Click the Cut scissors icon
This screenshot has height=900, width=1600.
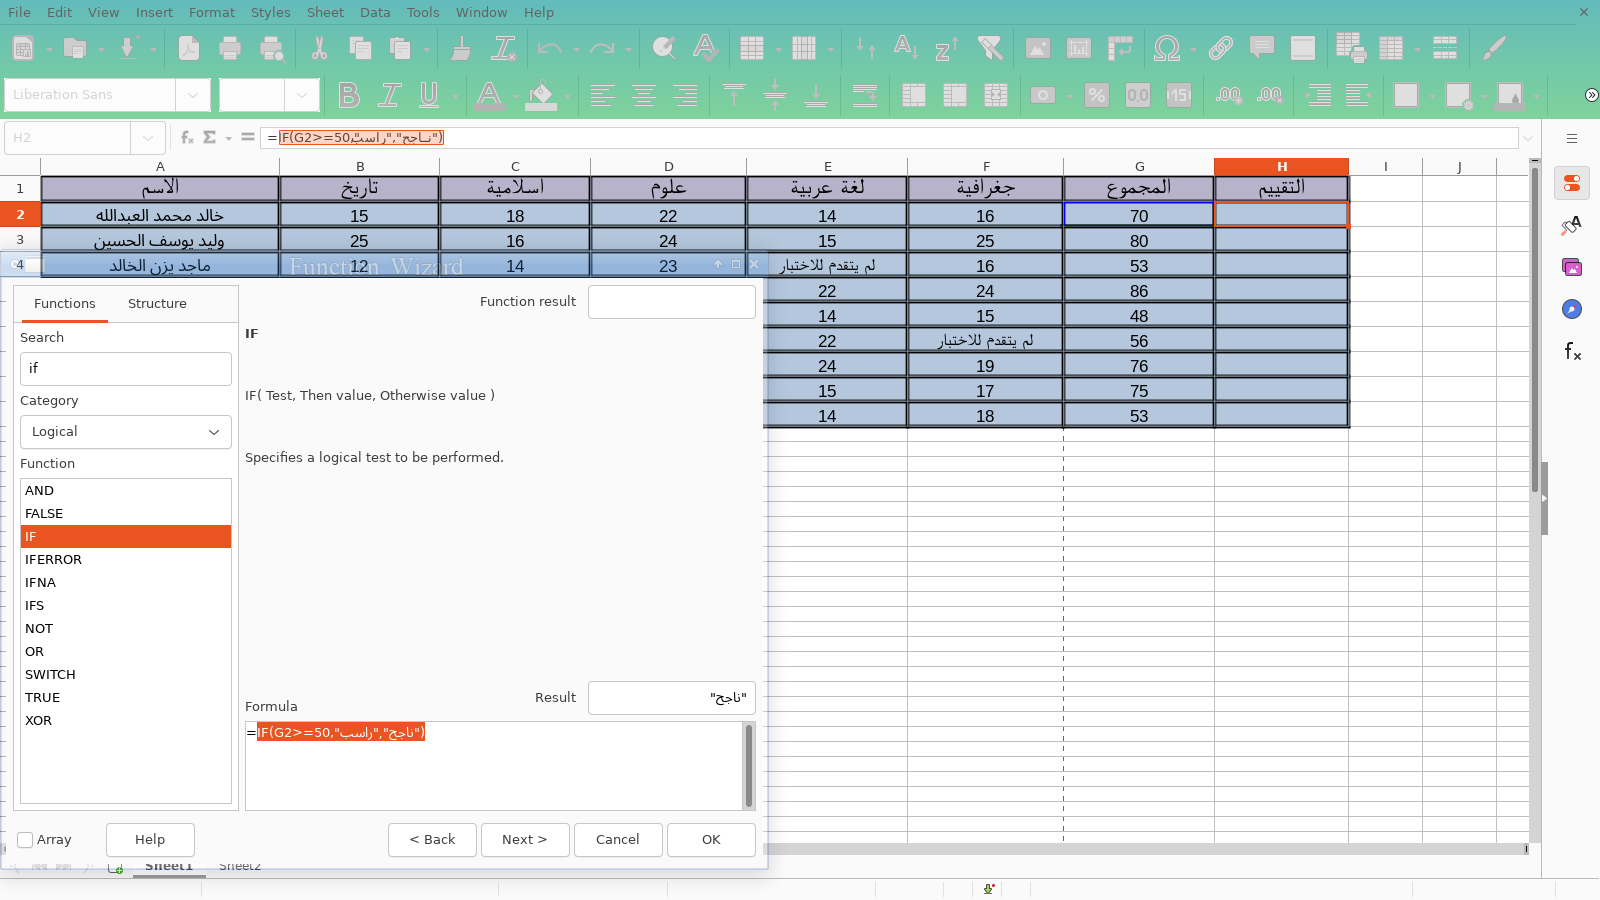[319, 48]
